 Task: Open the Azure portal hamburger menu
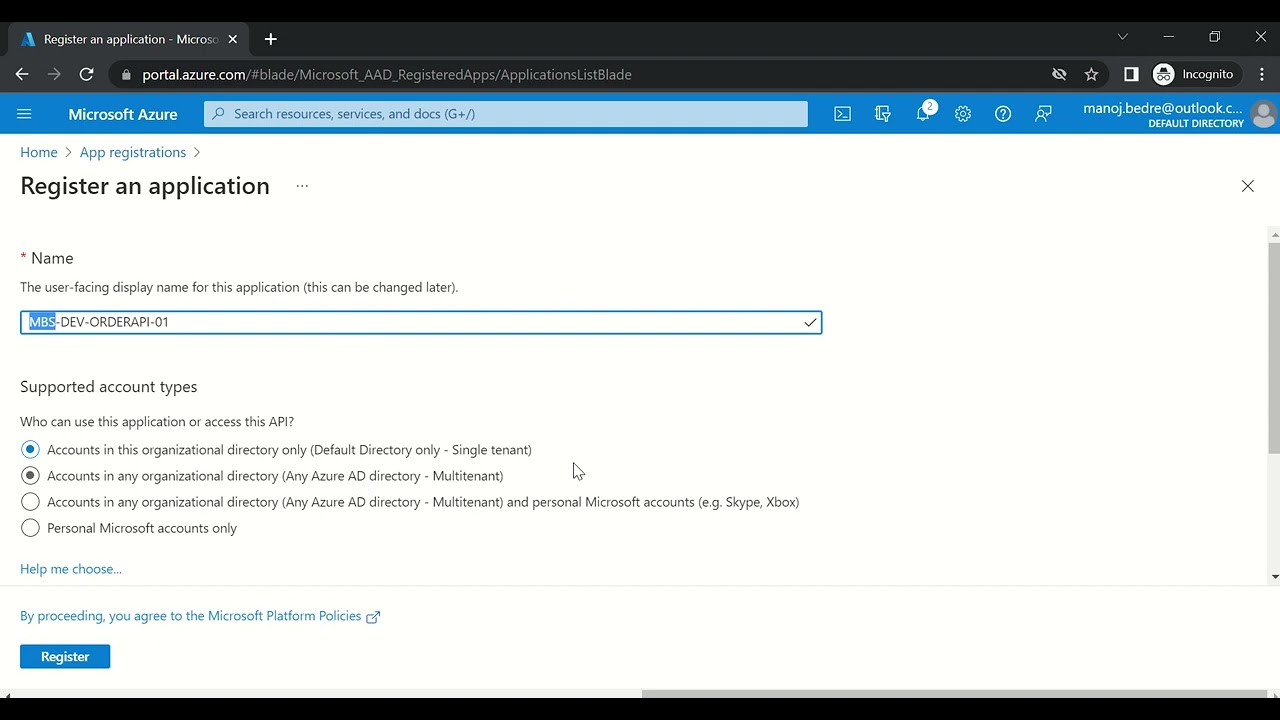point(24,114)
